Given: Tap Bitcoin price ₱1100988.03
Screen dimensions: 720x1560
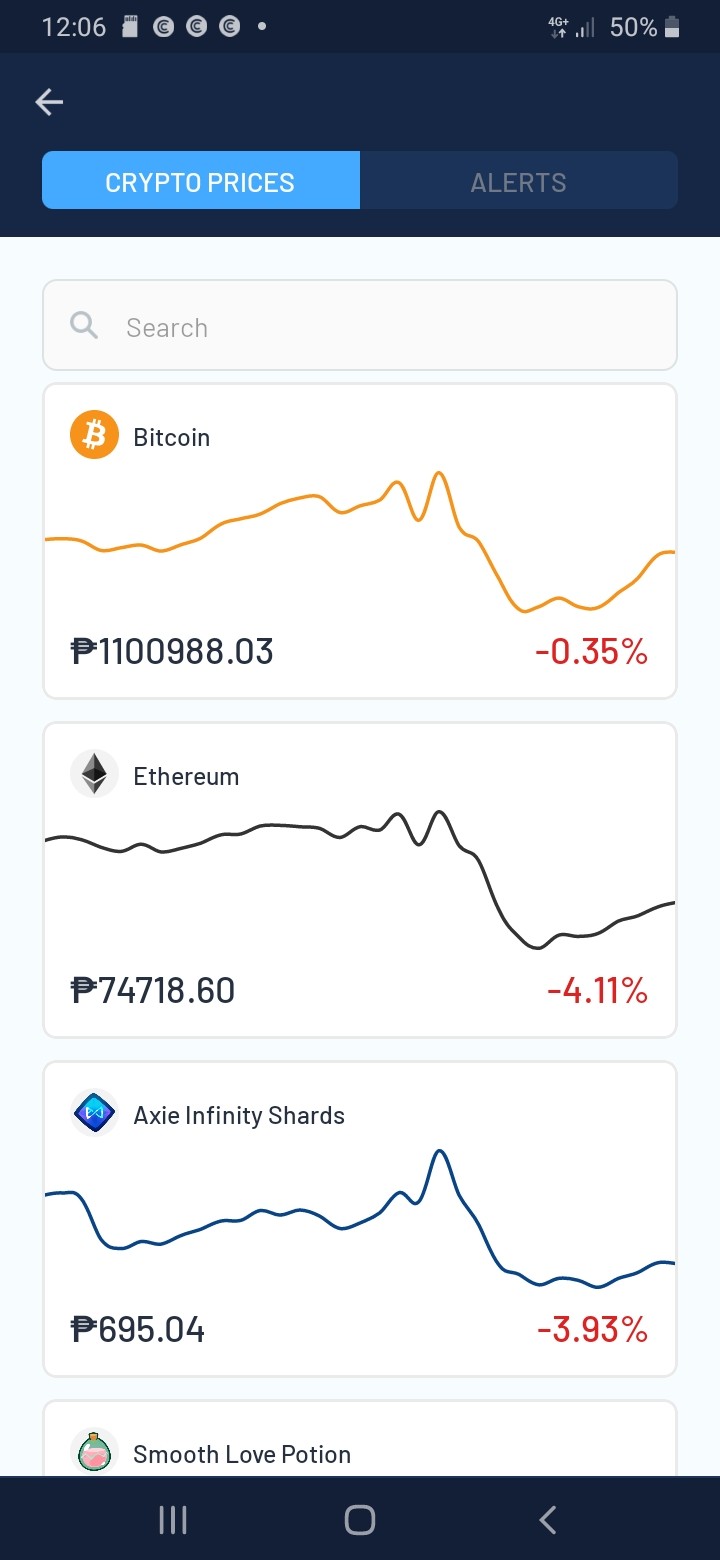Looking at the screenshot, I should tap(172, 652).
